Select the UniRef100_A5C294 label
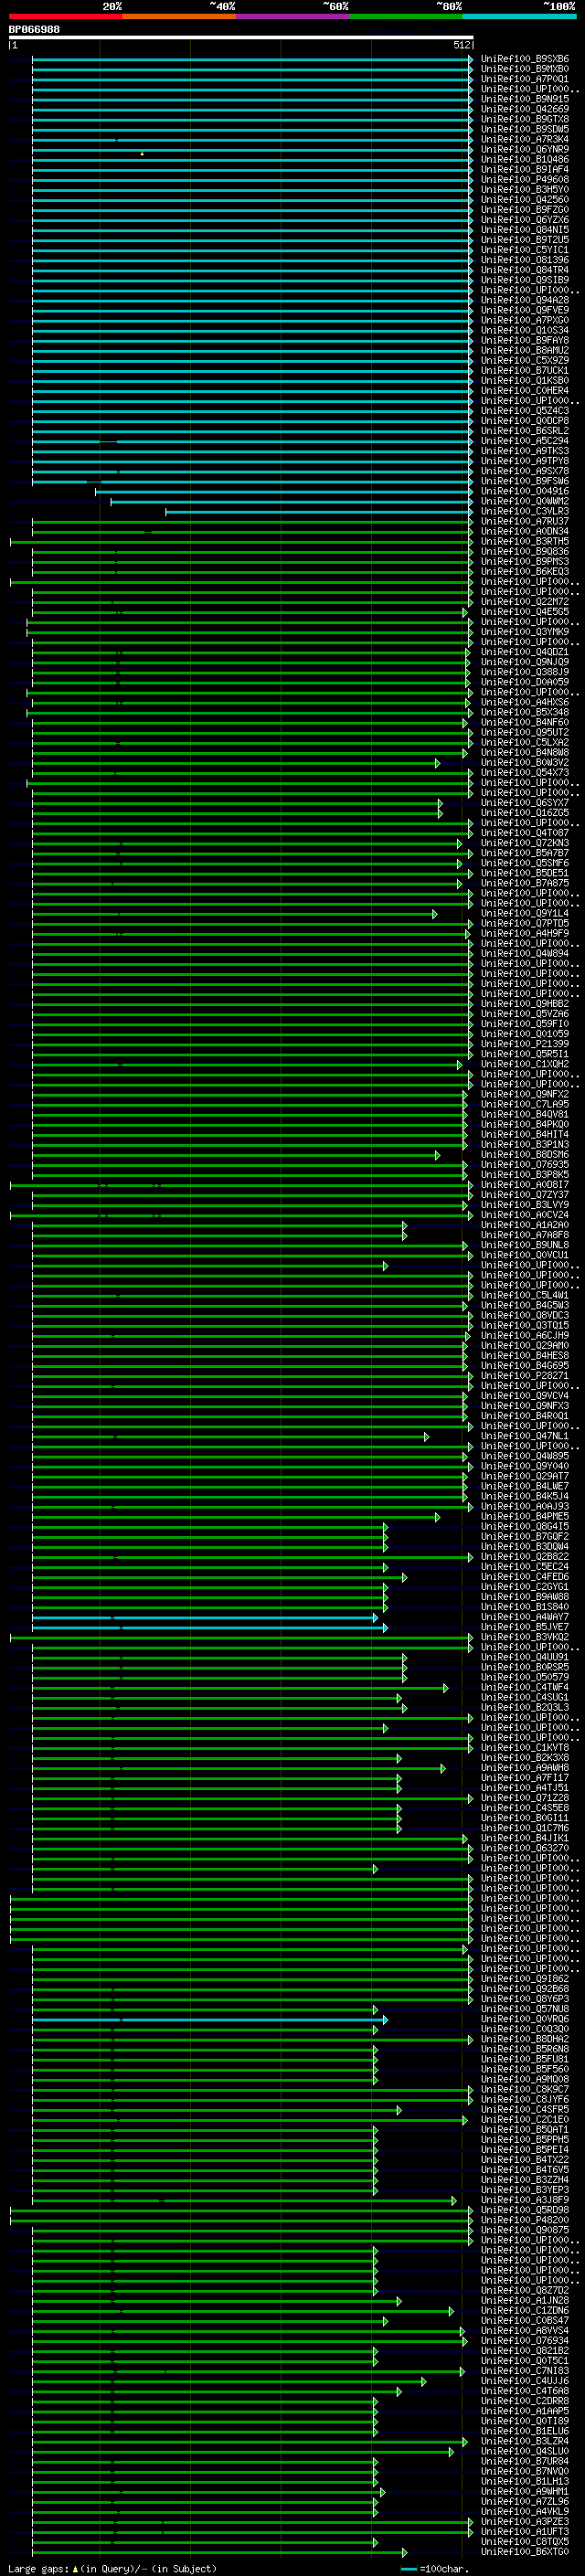Image resolution: width=585 pixels, height=2576 pixels. (x=525, y=440)
